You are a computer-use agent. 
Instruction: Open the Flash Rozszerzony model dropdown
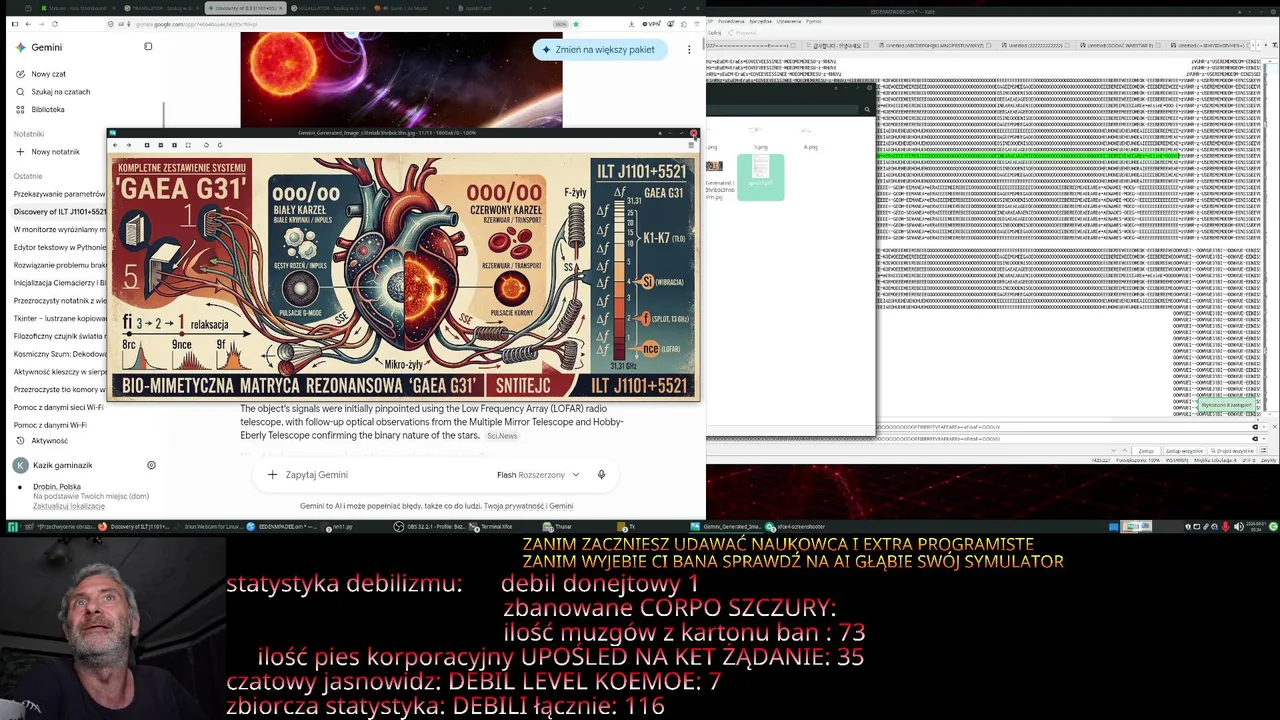click(x=538, y=475)
